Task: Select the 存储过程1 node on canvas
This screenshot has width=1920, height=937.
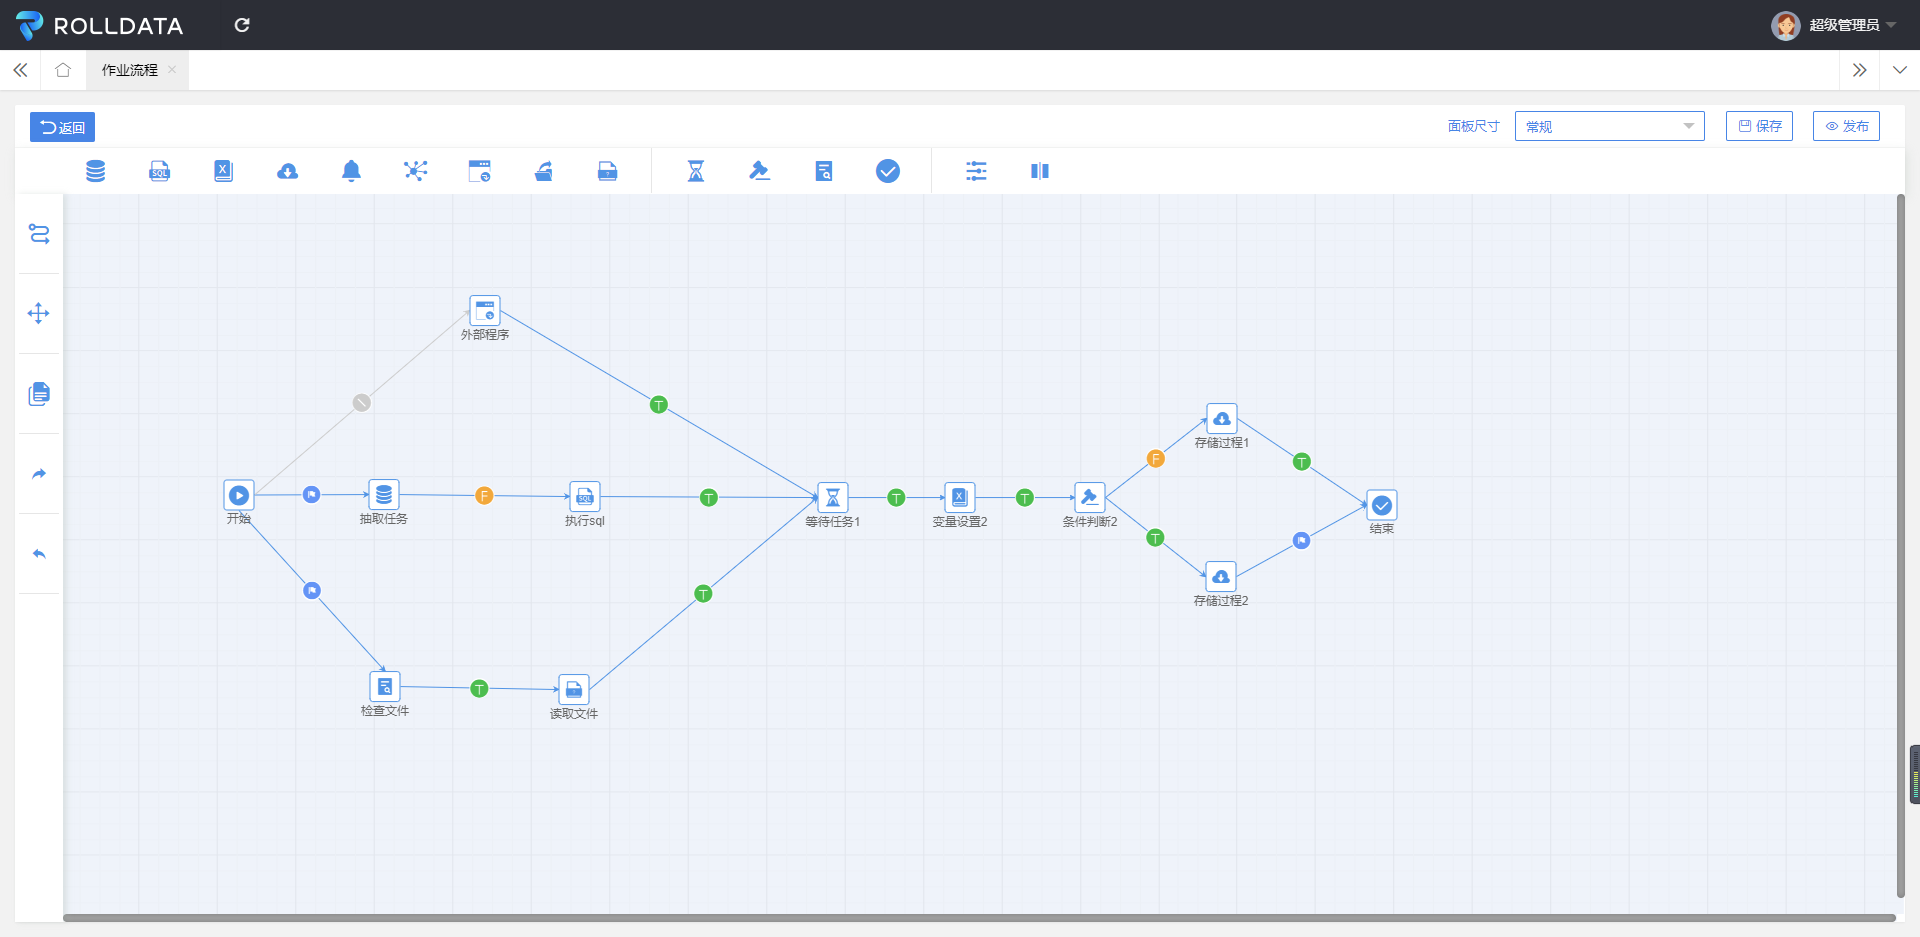Action: 1222,418
